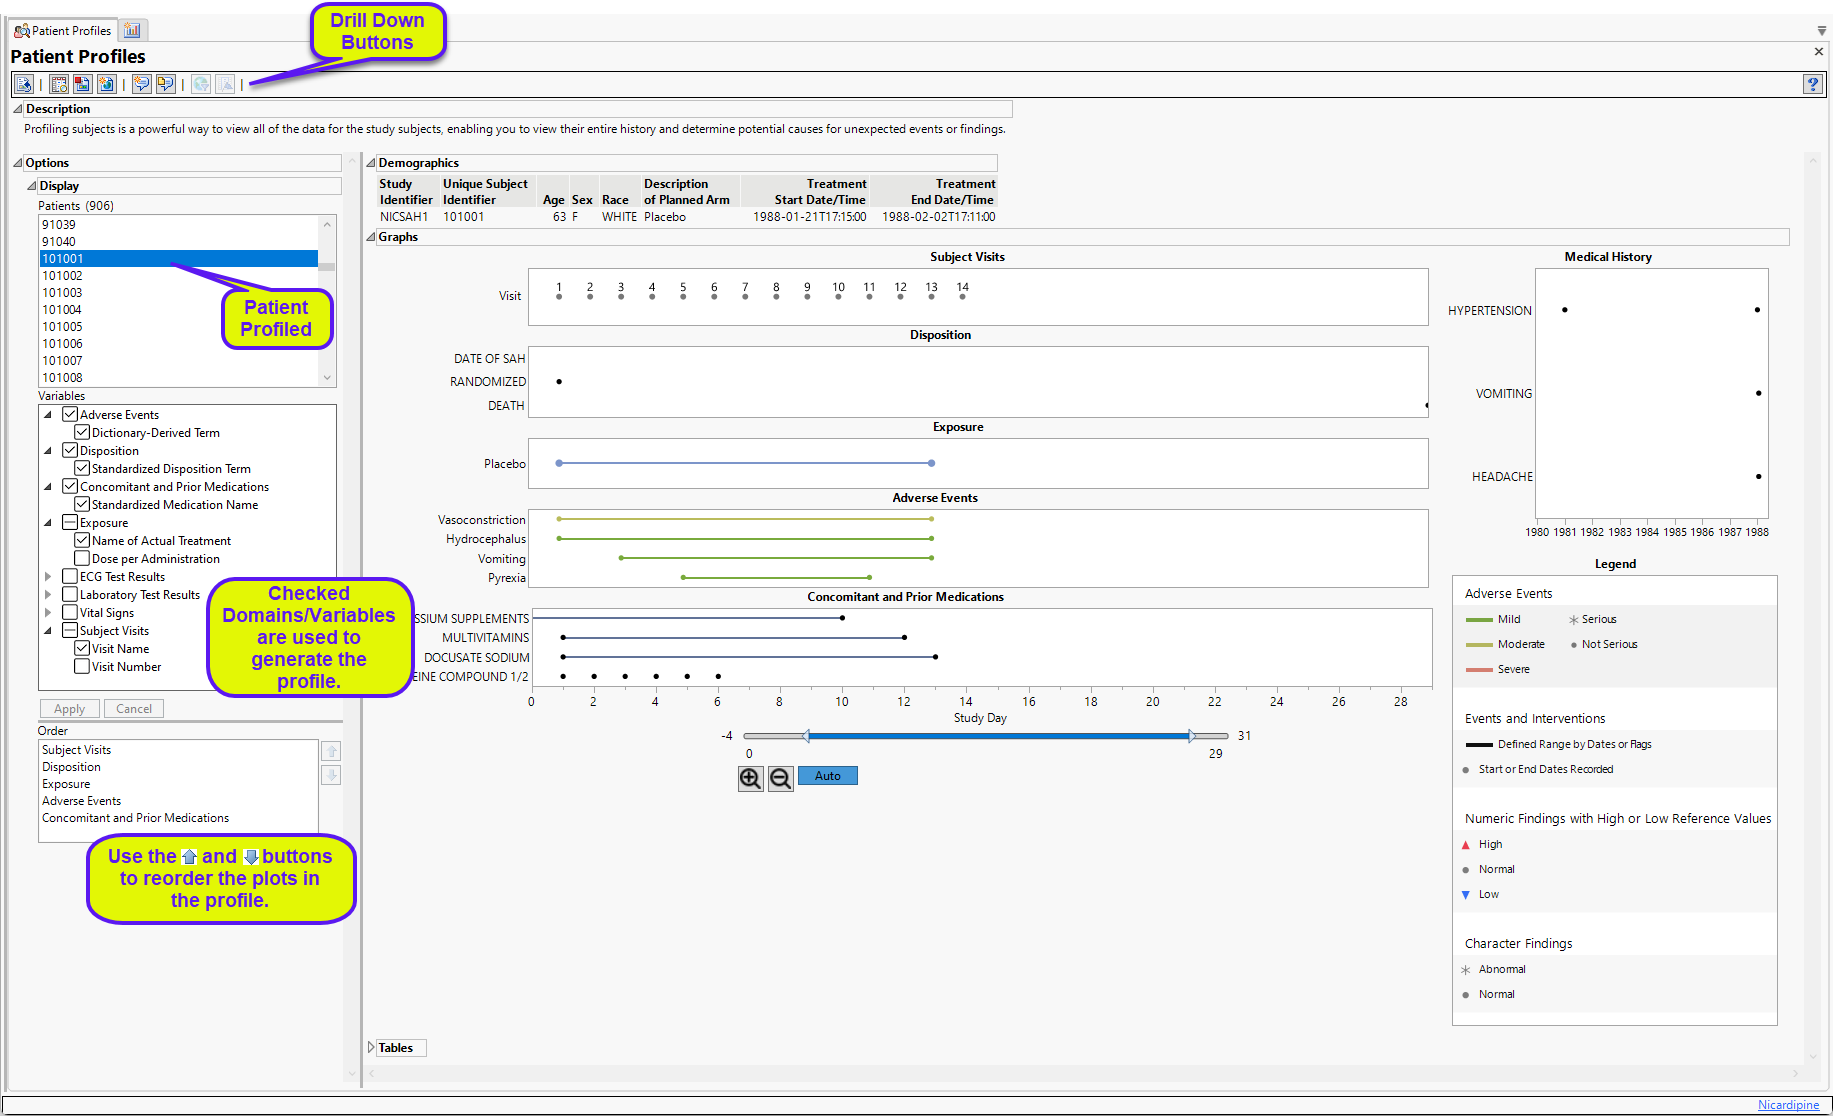Collapse the Demographics section

[x=371, y=163]
